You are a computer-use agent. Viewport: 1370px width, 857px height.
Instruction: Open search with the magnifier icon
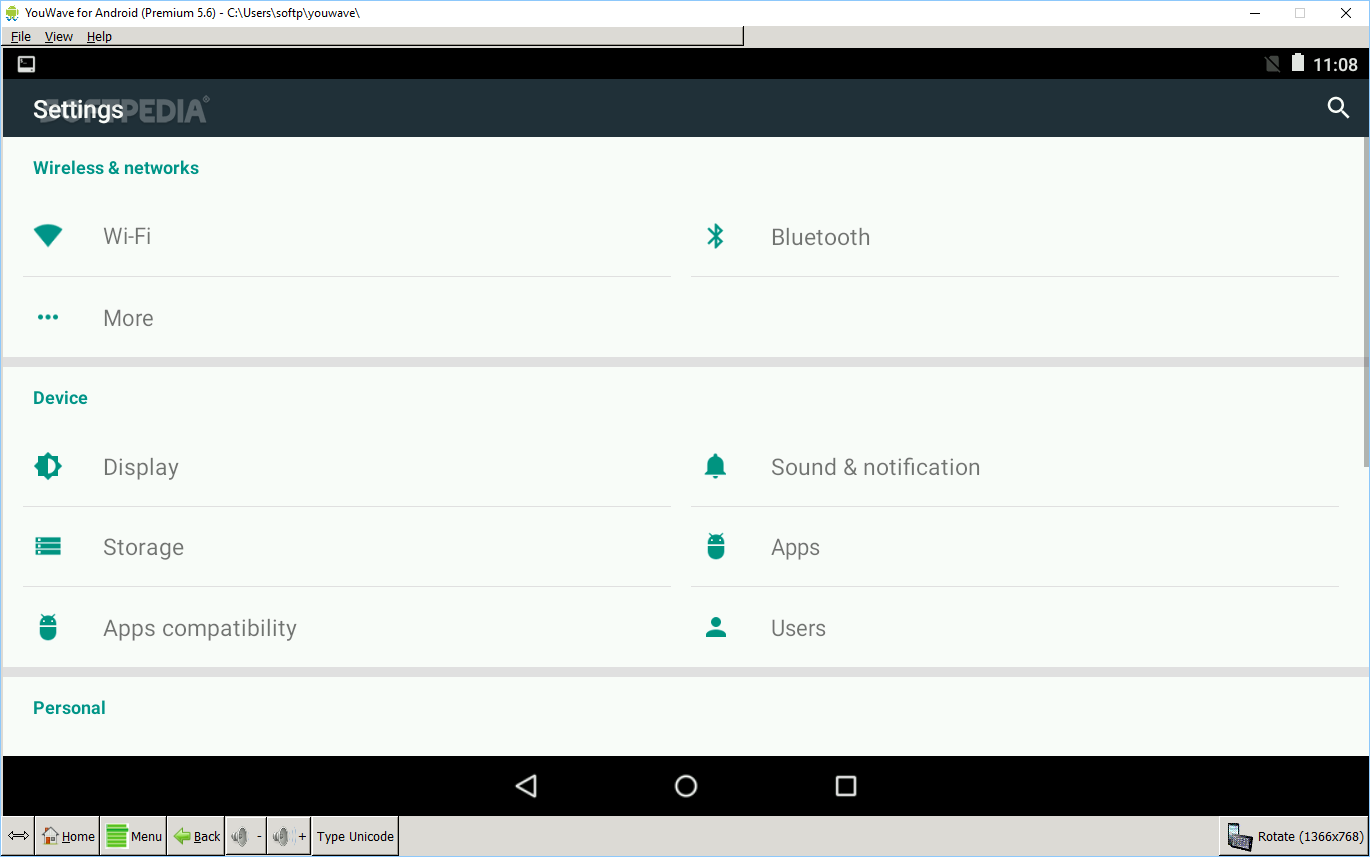coord(1338,108)
